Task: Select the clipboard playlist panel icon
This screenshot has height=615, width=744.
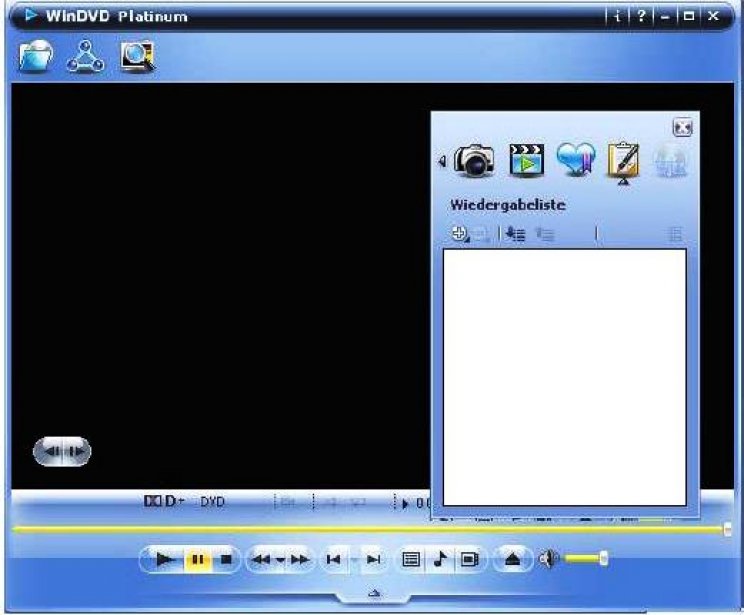Action: pyautogui.click(x=623, y=160)
